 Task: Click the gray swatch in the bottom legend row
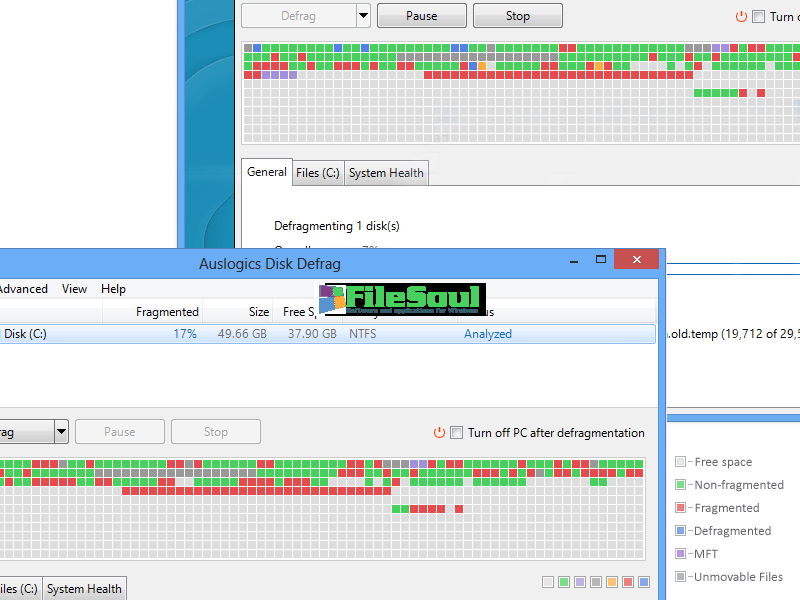coord(596,582)
